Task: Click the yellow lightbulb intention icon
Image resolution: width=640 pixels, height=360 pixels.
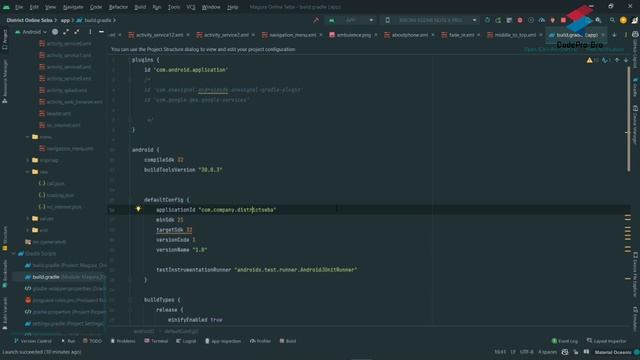Action: click(x=138, y=209)
